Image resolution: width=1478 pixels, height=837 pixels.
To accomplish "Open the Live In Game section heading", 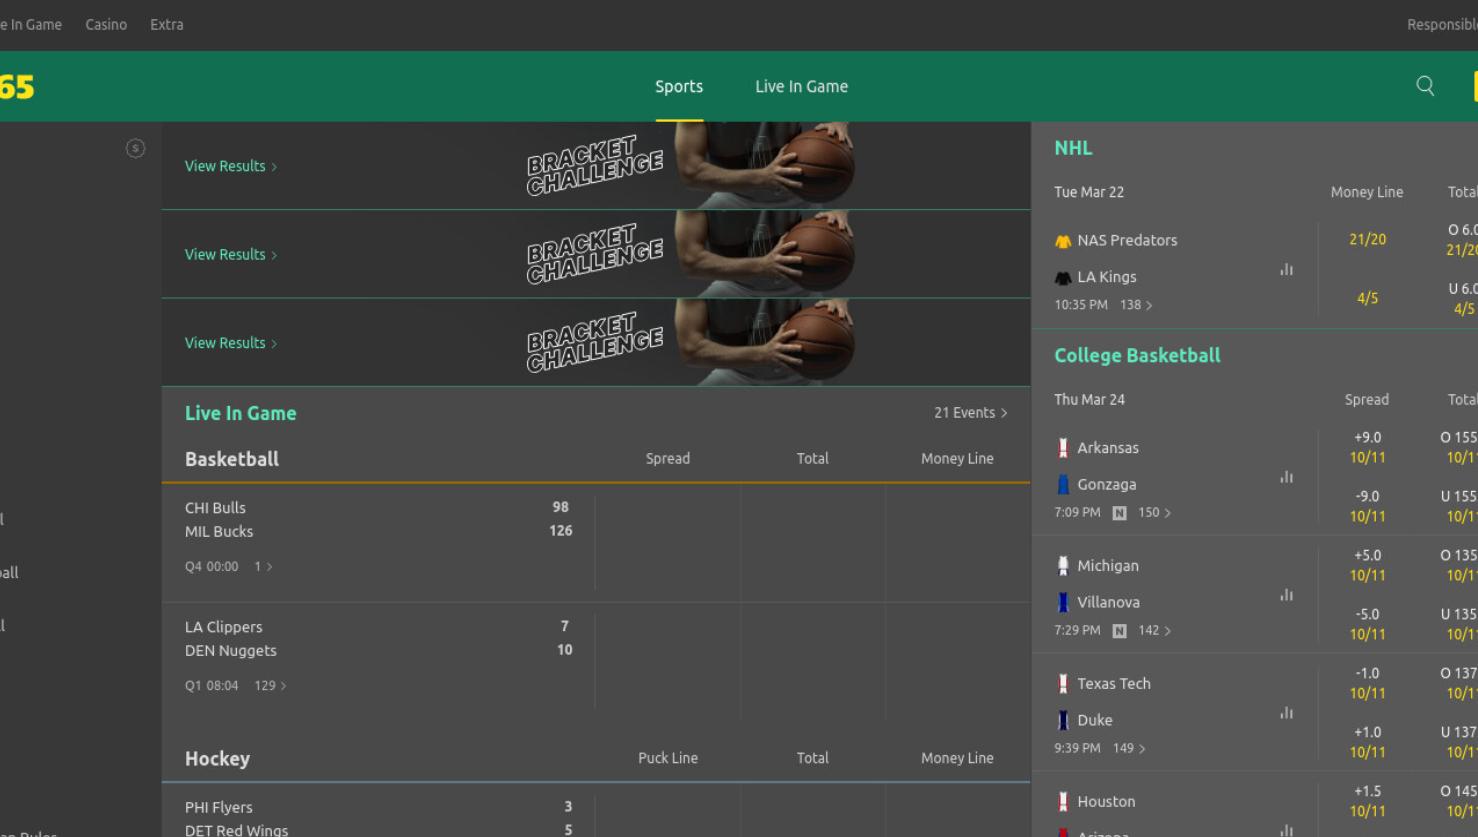I will pyautogui.click(x=241, y=413).
